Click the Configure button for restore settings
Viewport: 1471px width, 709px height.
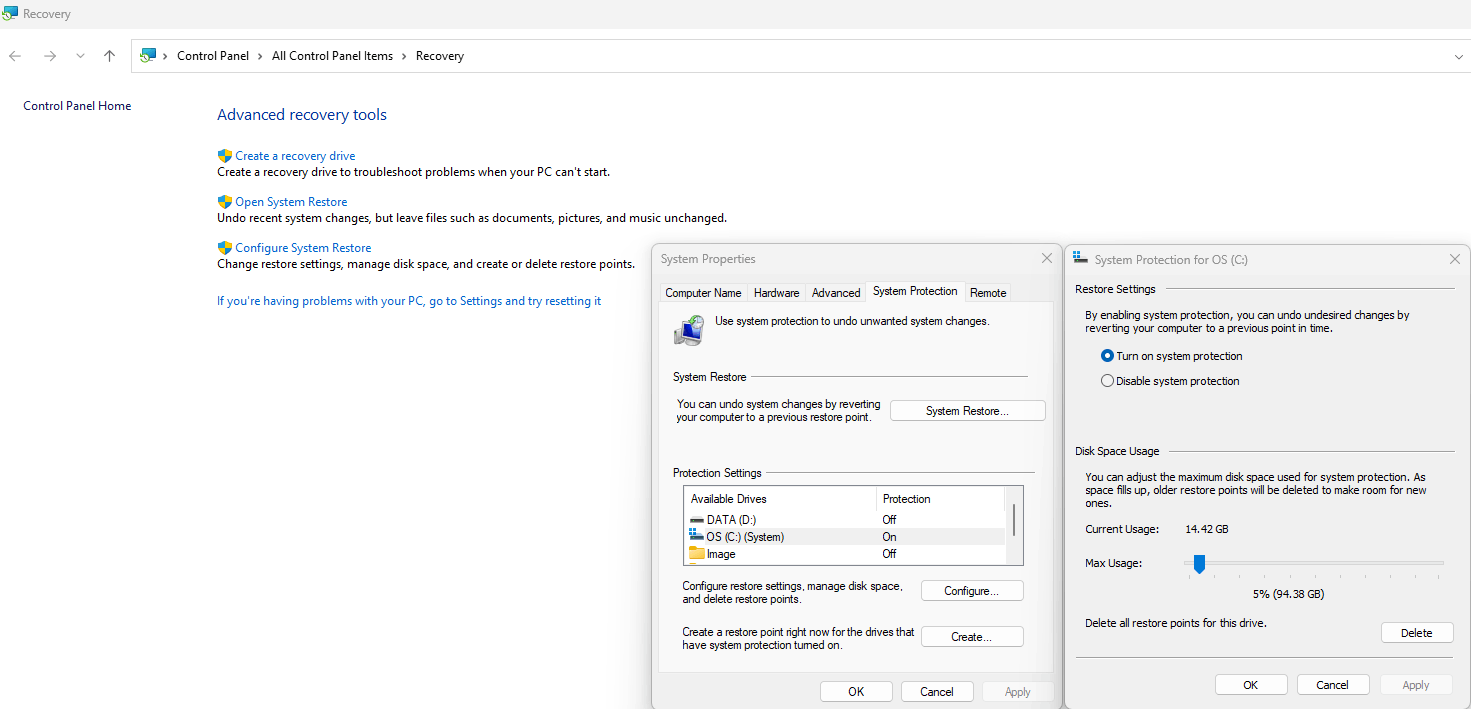[971, 590]
